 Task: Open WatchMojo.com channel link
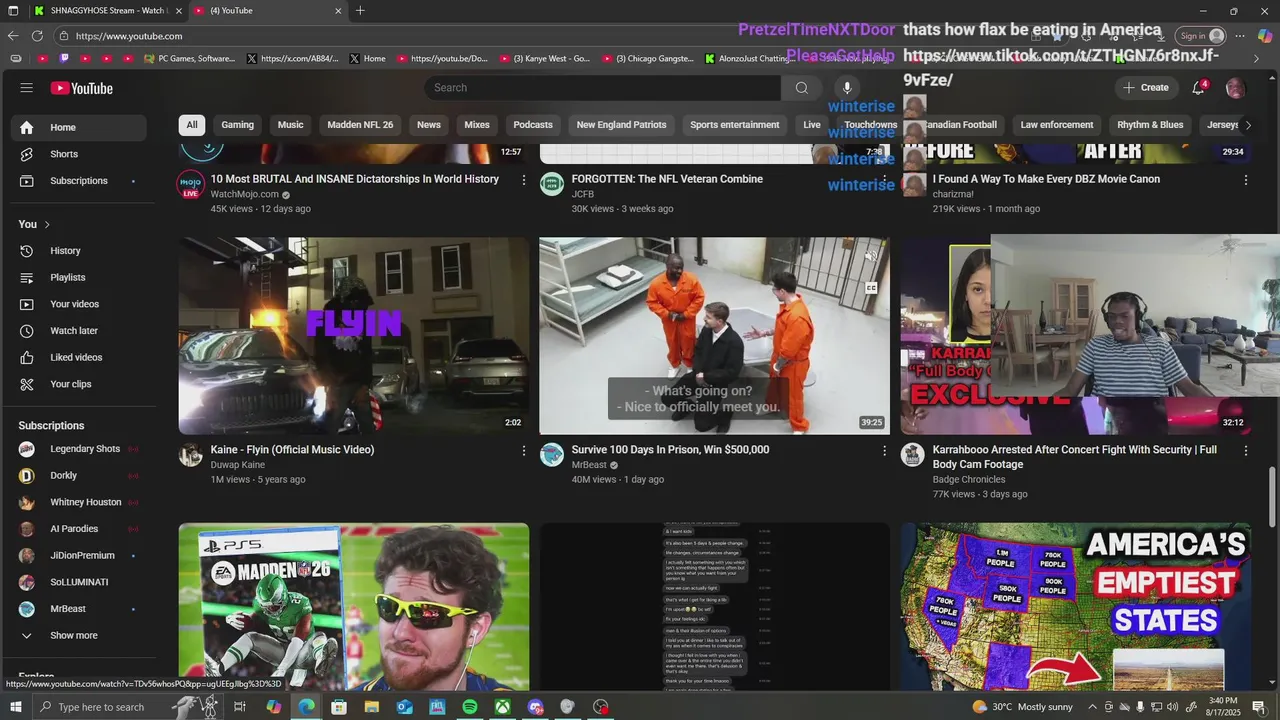[244, 194]
